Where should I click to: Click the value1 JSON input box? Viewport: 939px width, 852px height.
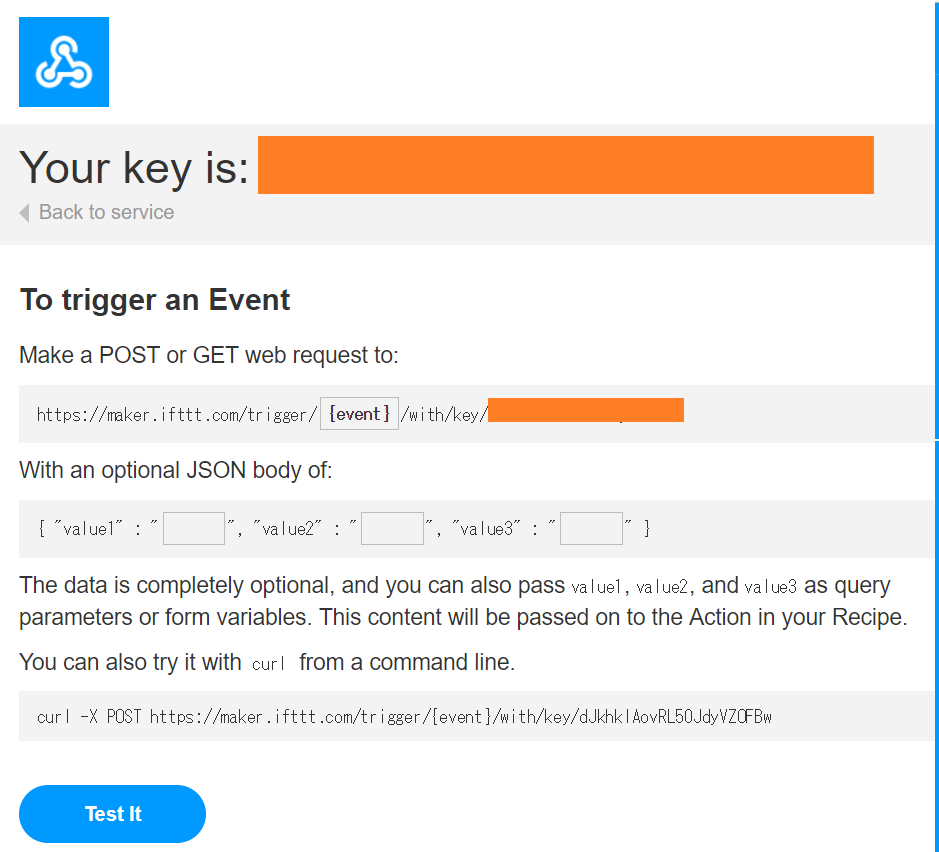(194, 528)
